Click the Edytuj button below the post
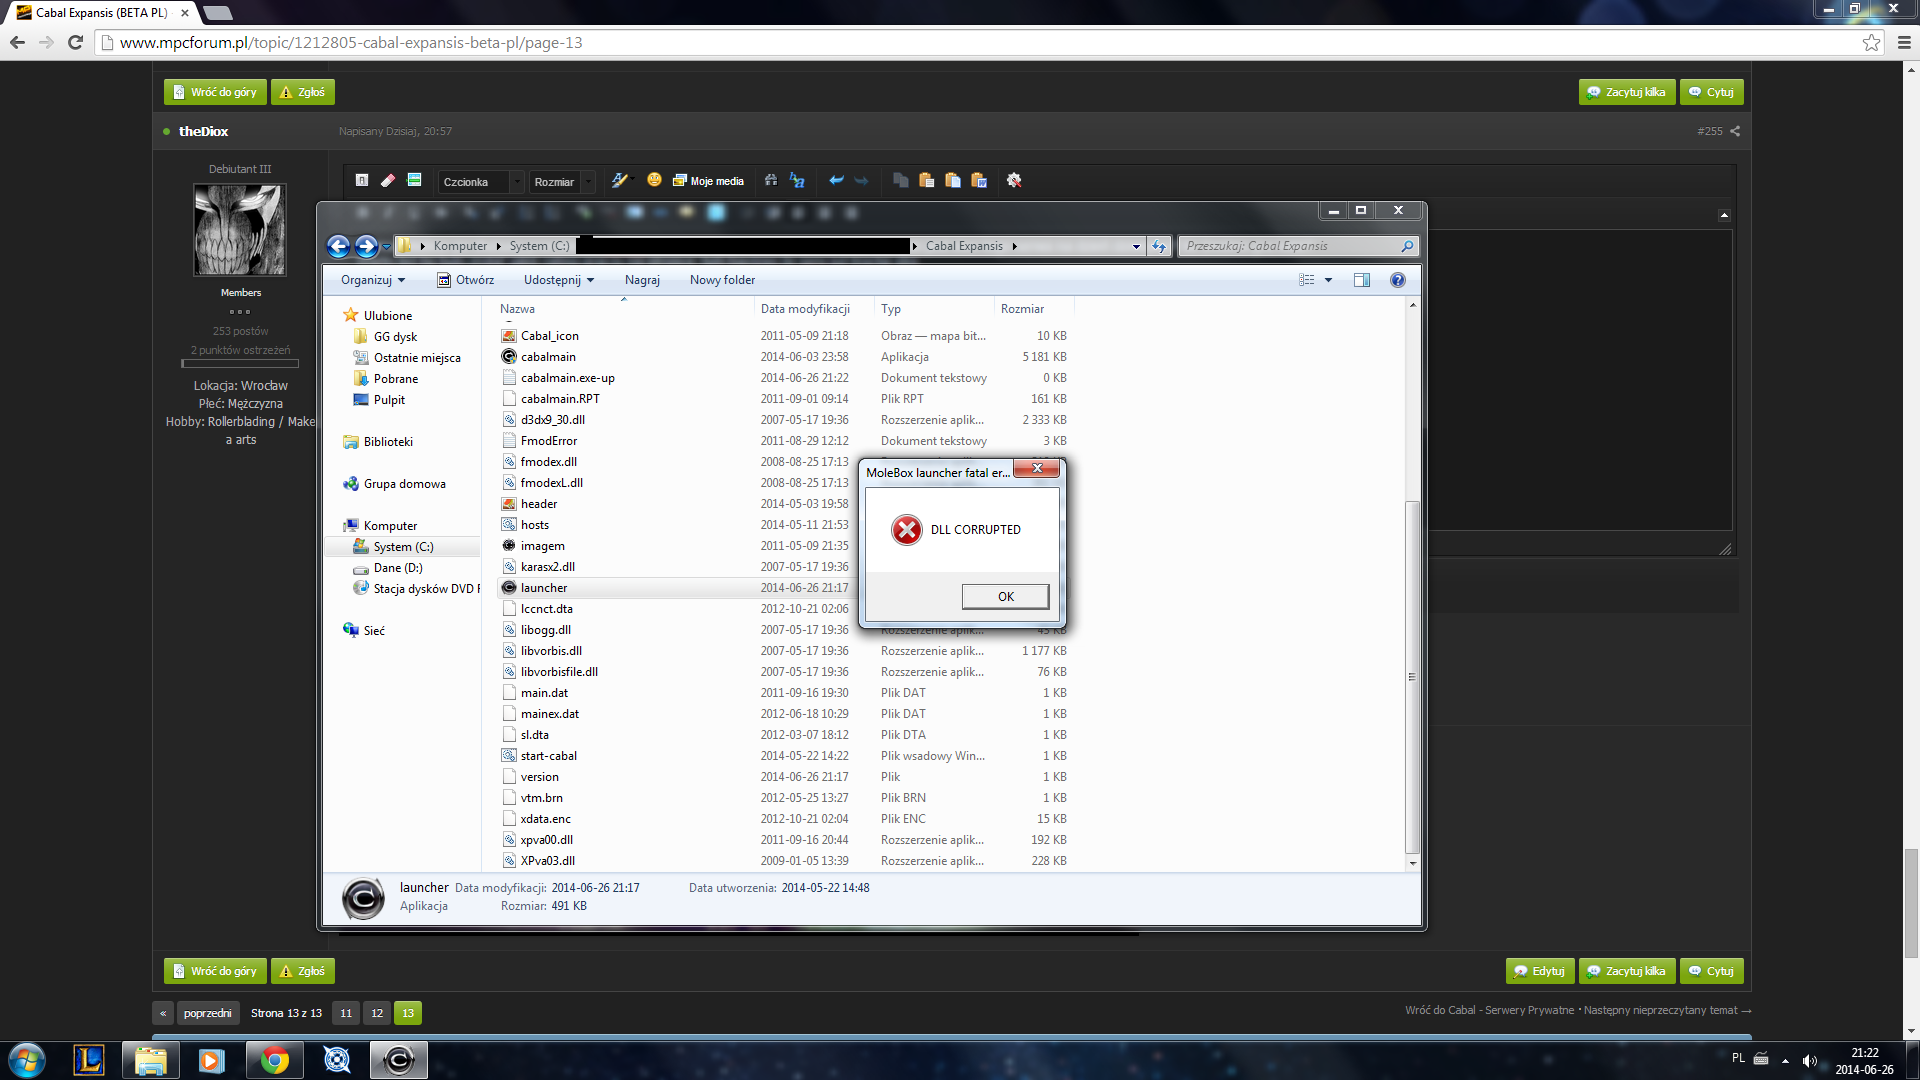Image resolution: width=1920 pixels, height=1080 pixels. pyautogui.click(x=1540, y=971)
